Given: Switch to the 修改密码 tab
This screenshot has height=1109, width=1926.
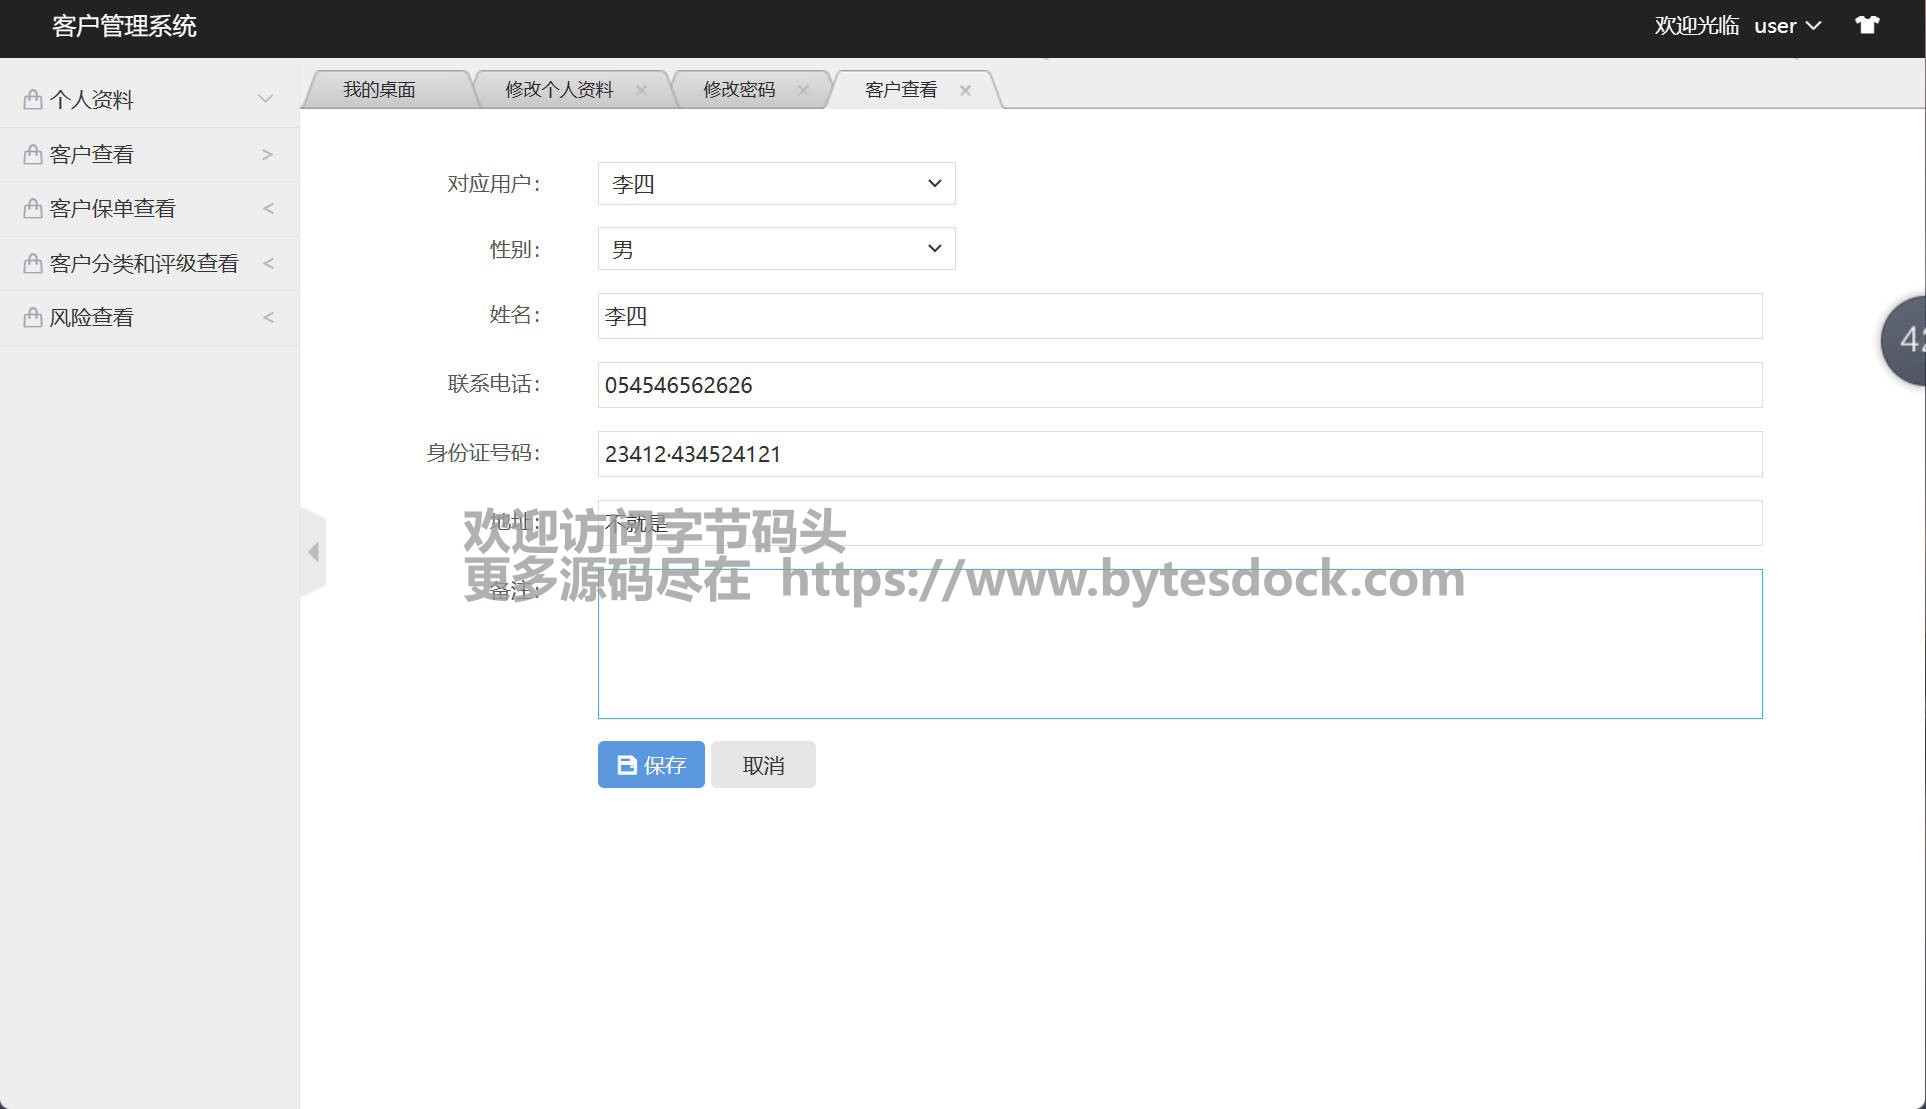Looking at the screenshot, I should coord(739,90).
